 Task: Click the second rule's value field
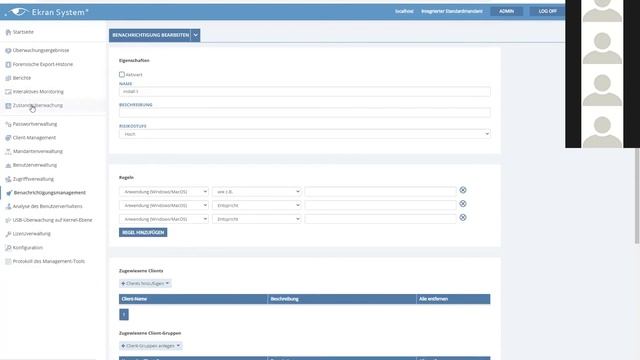click(x=380, y=205)
